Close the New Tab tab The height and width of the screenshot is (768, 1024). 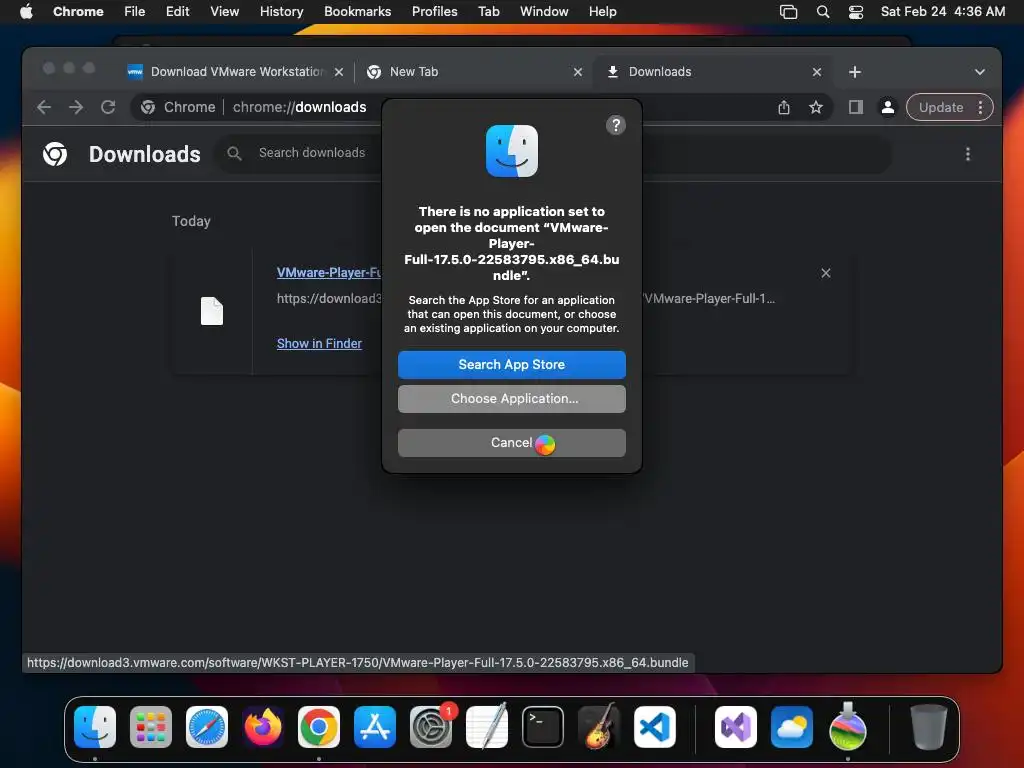coord(577,72)
